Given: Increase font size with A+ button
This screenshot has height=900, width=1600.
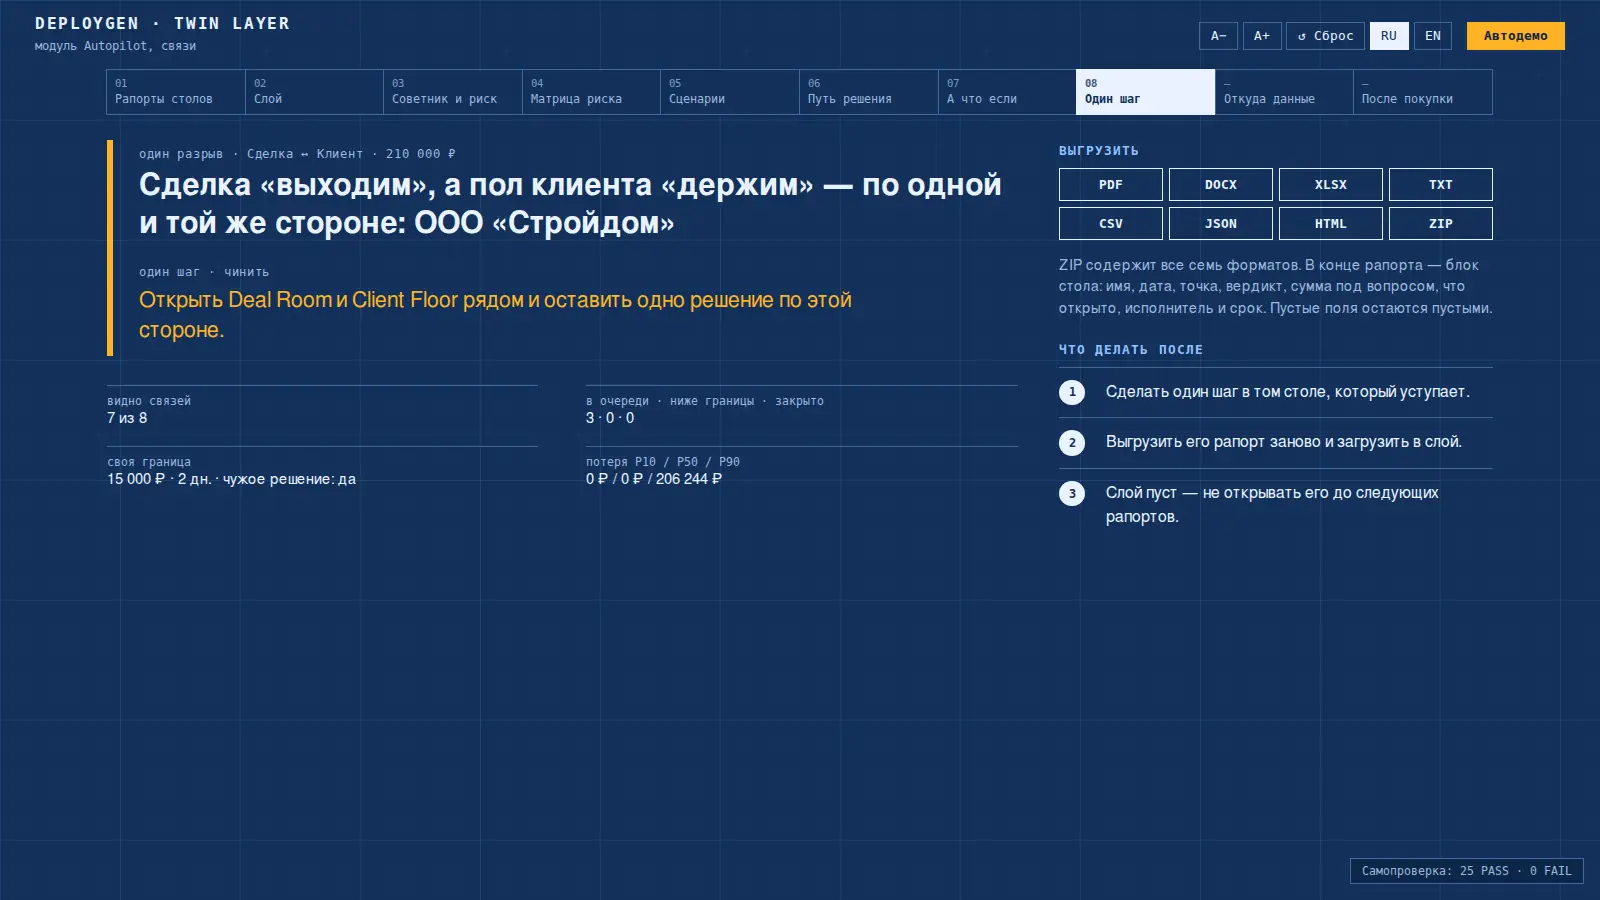Looking at the screenshot, I should click(1262, 36).
